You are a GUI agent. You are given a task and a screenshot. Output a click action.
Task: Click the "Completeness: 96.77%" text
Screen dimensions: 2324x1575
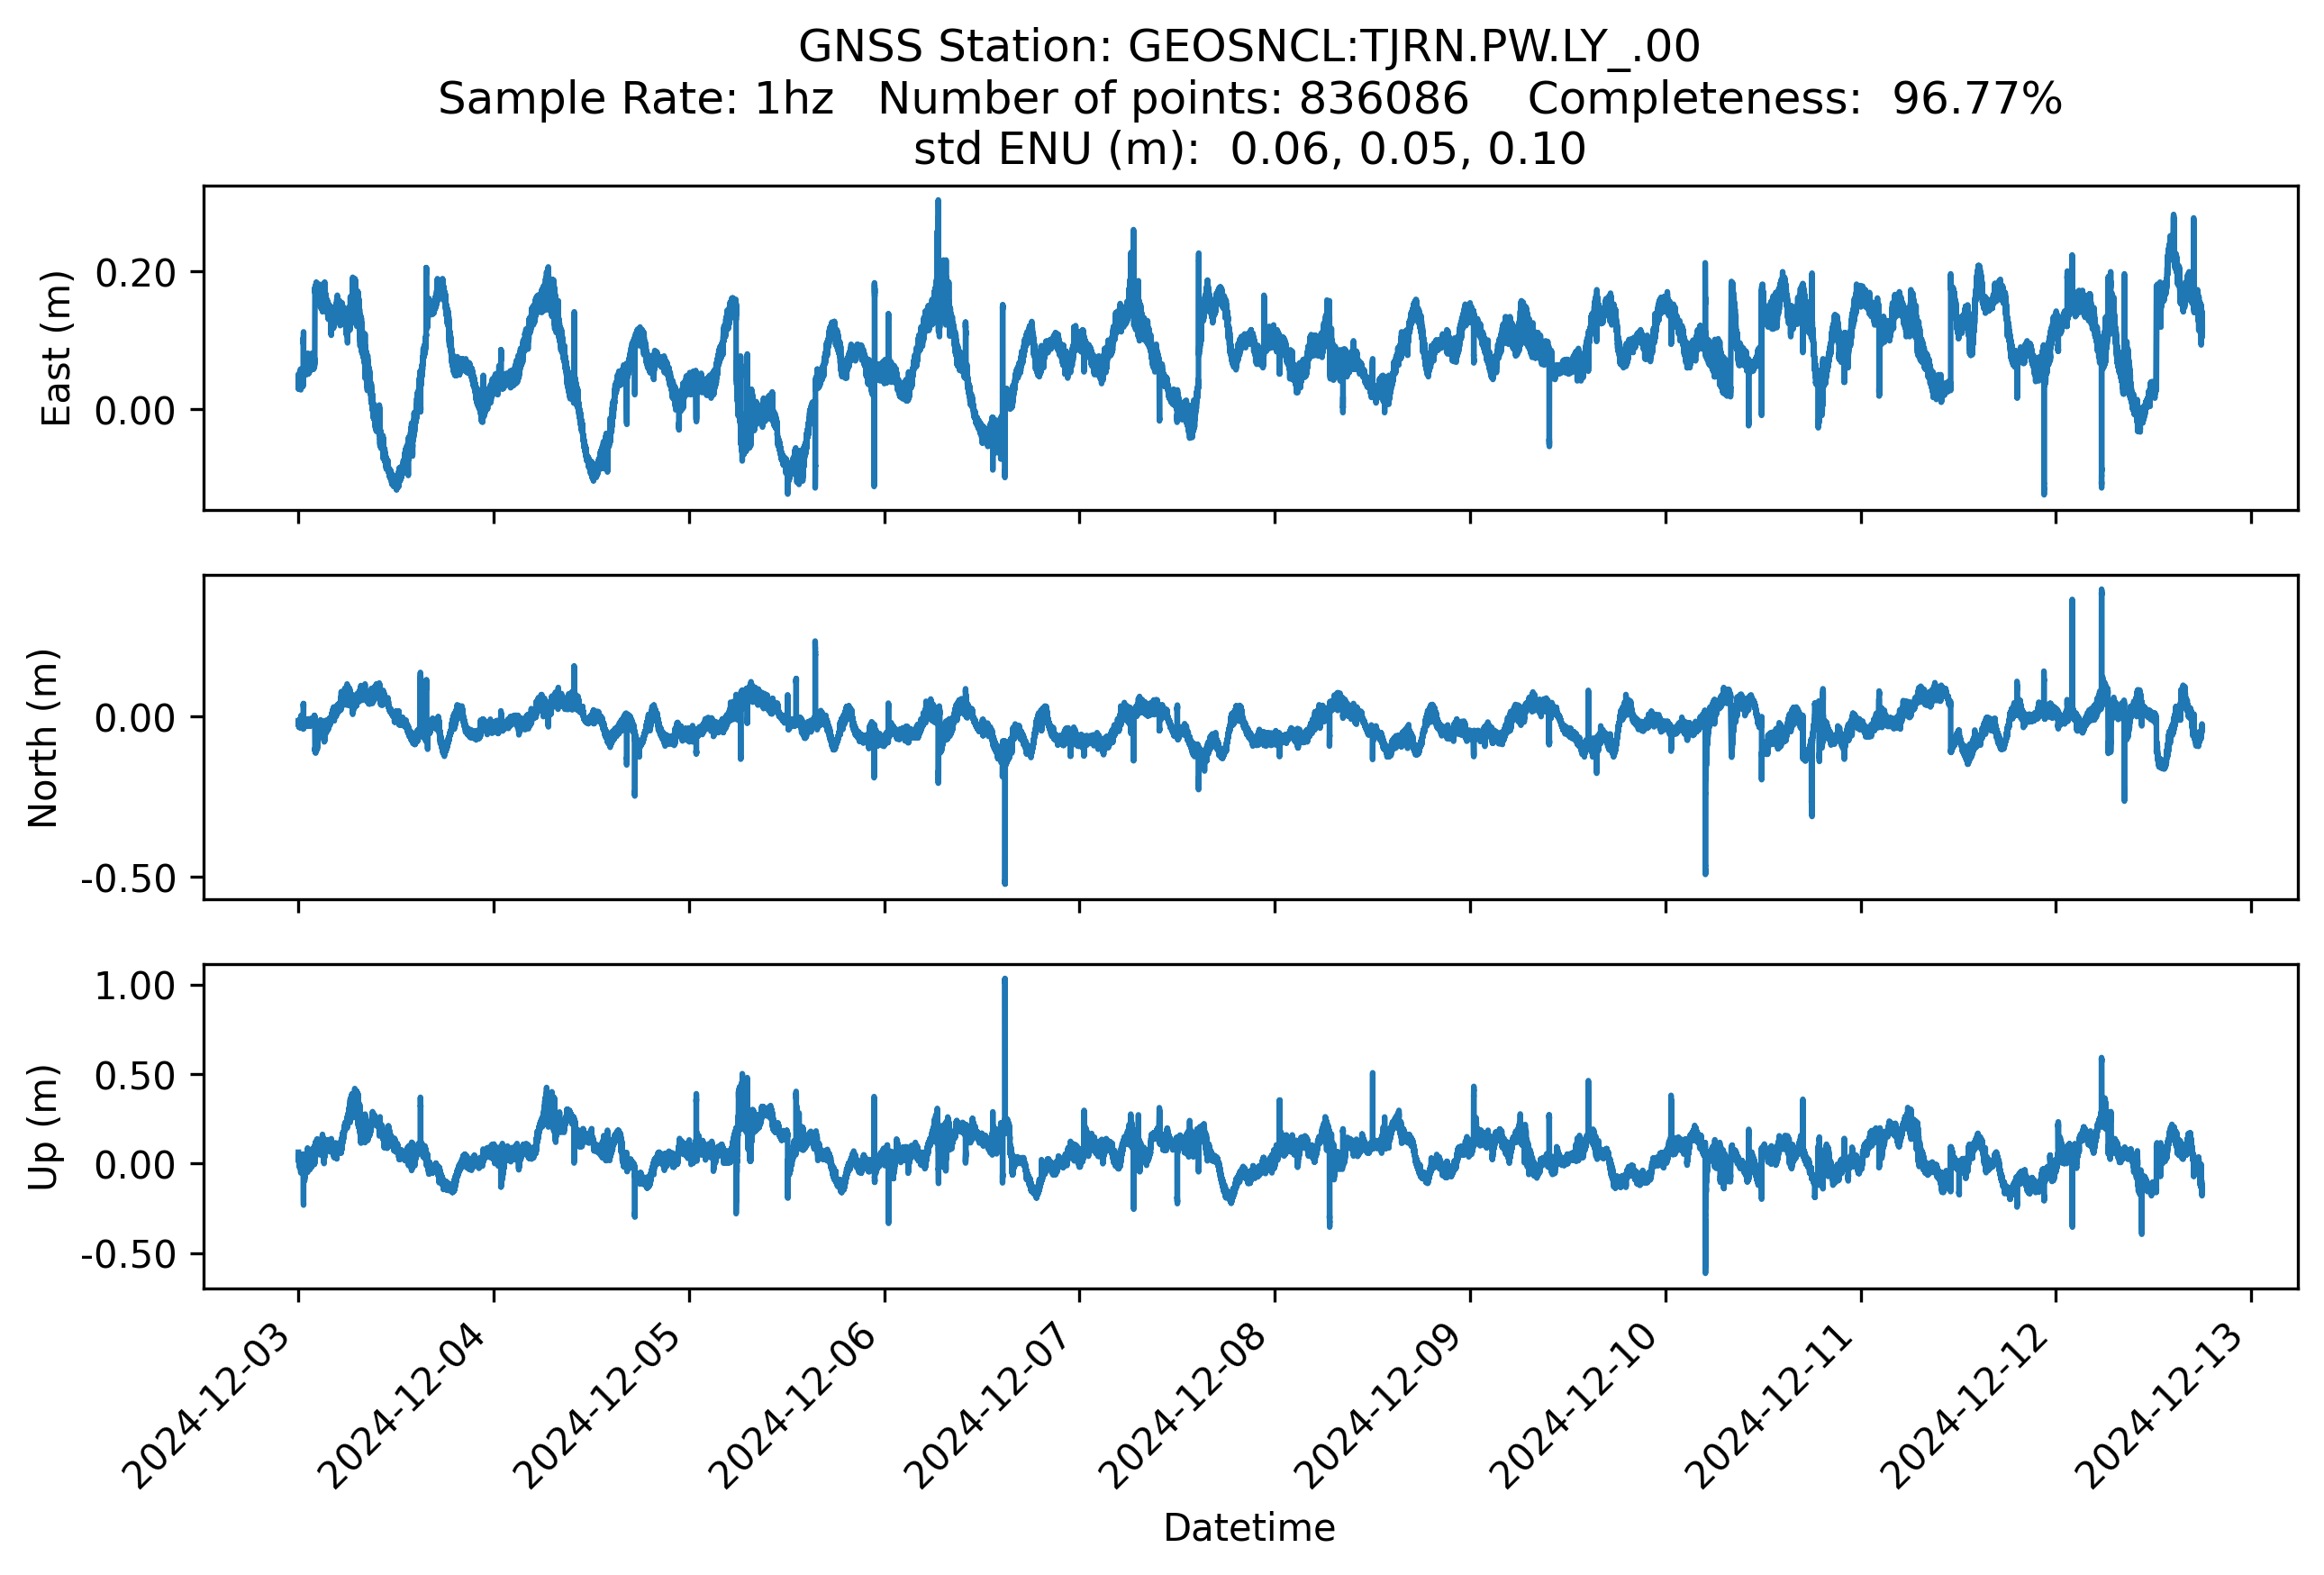1794,98
